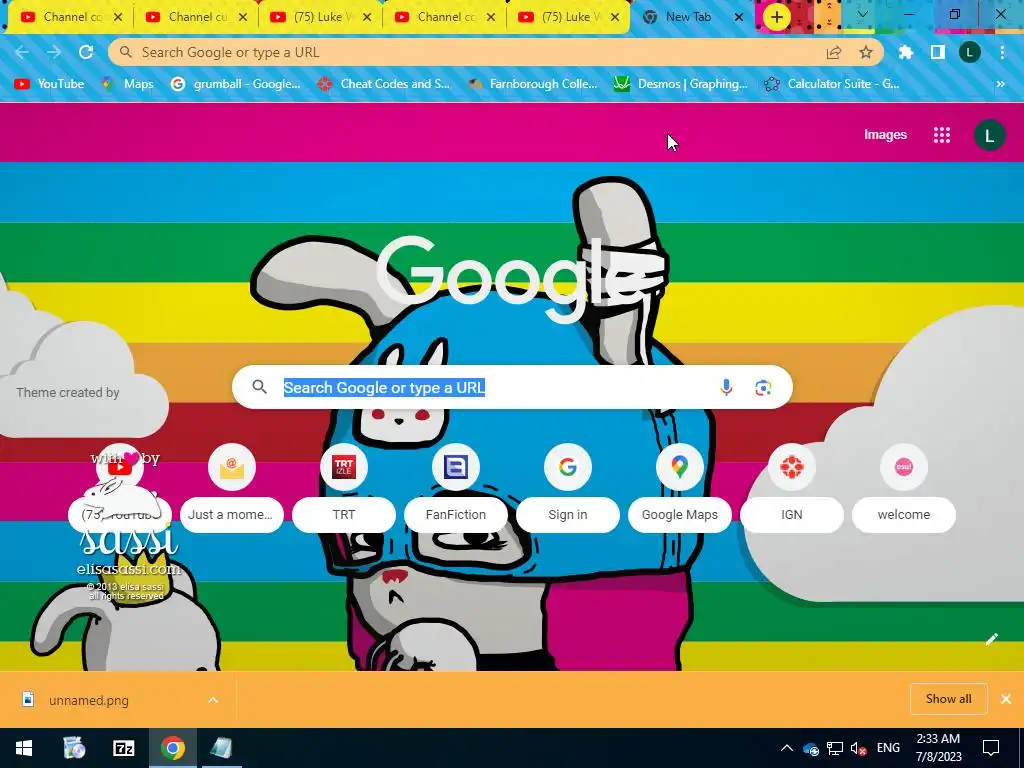Close the downloads bar
This screenshot has height=768, width=1024.
pyautogui.click(x=1006, y=699)
